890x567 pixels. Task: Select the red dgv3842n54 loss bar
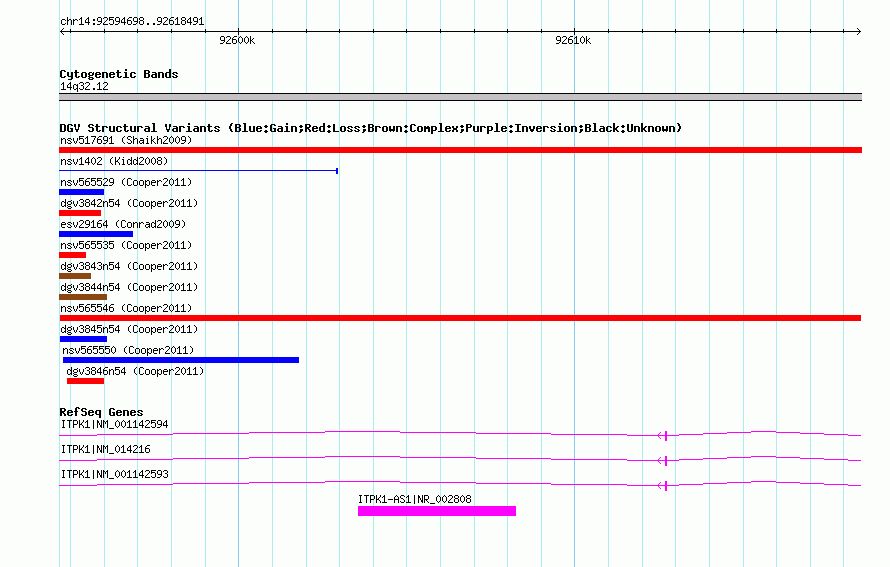80,213
